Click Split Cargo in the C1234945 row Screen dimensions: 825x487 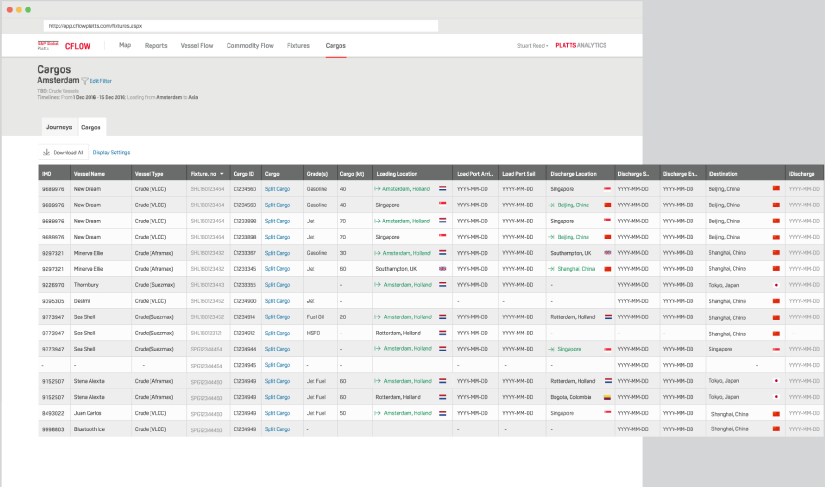coord(277,365)
